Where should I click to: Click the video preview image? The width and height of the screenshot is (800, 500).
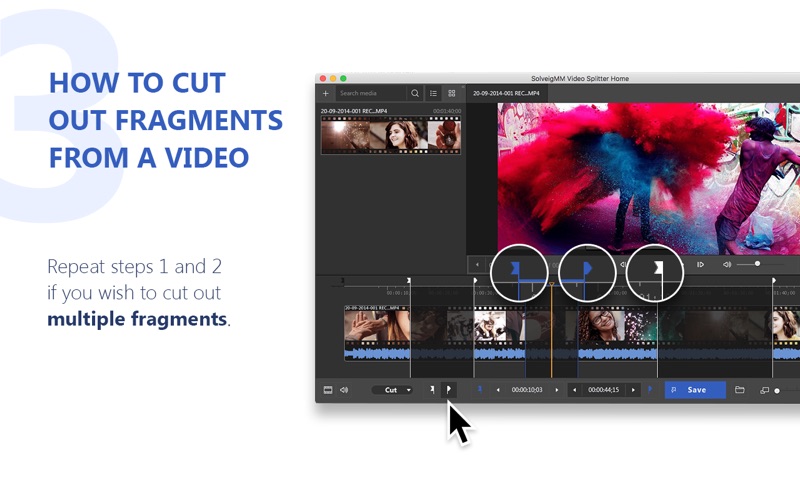click(x=648, y=178)
